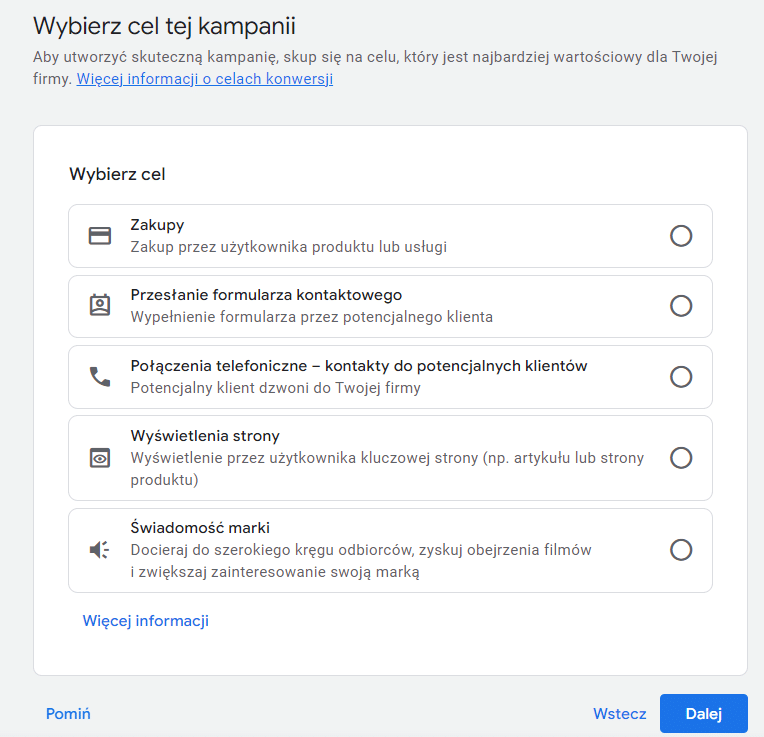Click the megaphone icon for Świadomość marki

(100, 550)
